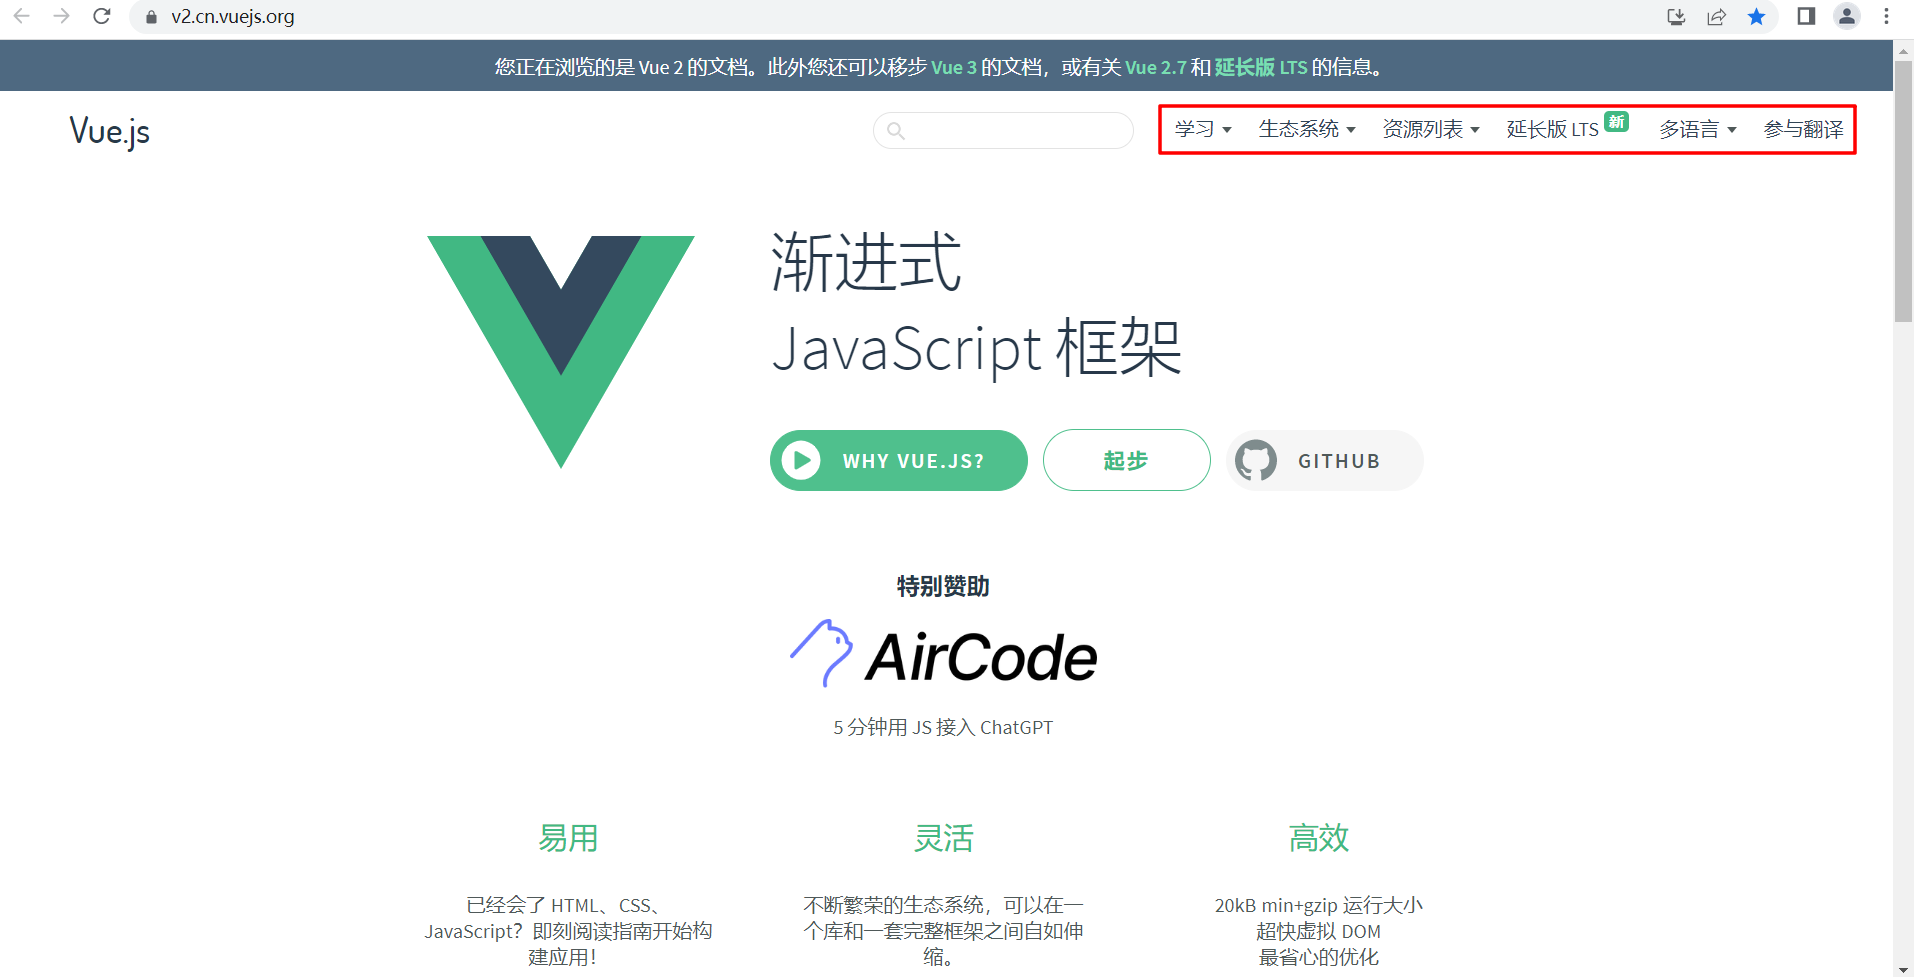Click the WHY VUE.JS? button
The height and width of the screenshot is (977, 1914).
899,461
